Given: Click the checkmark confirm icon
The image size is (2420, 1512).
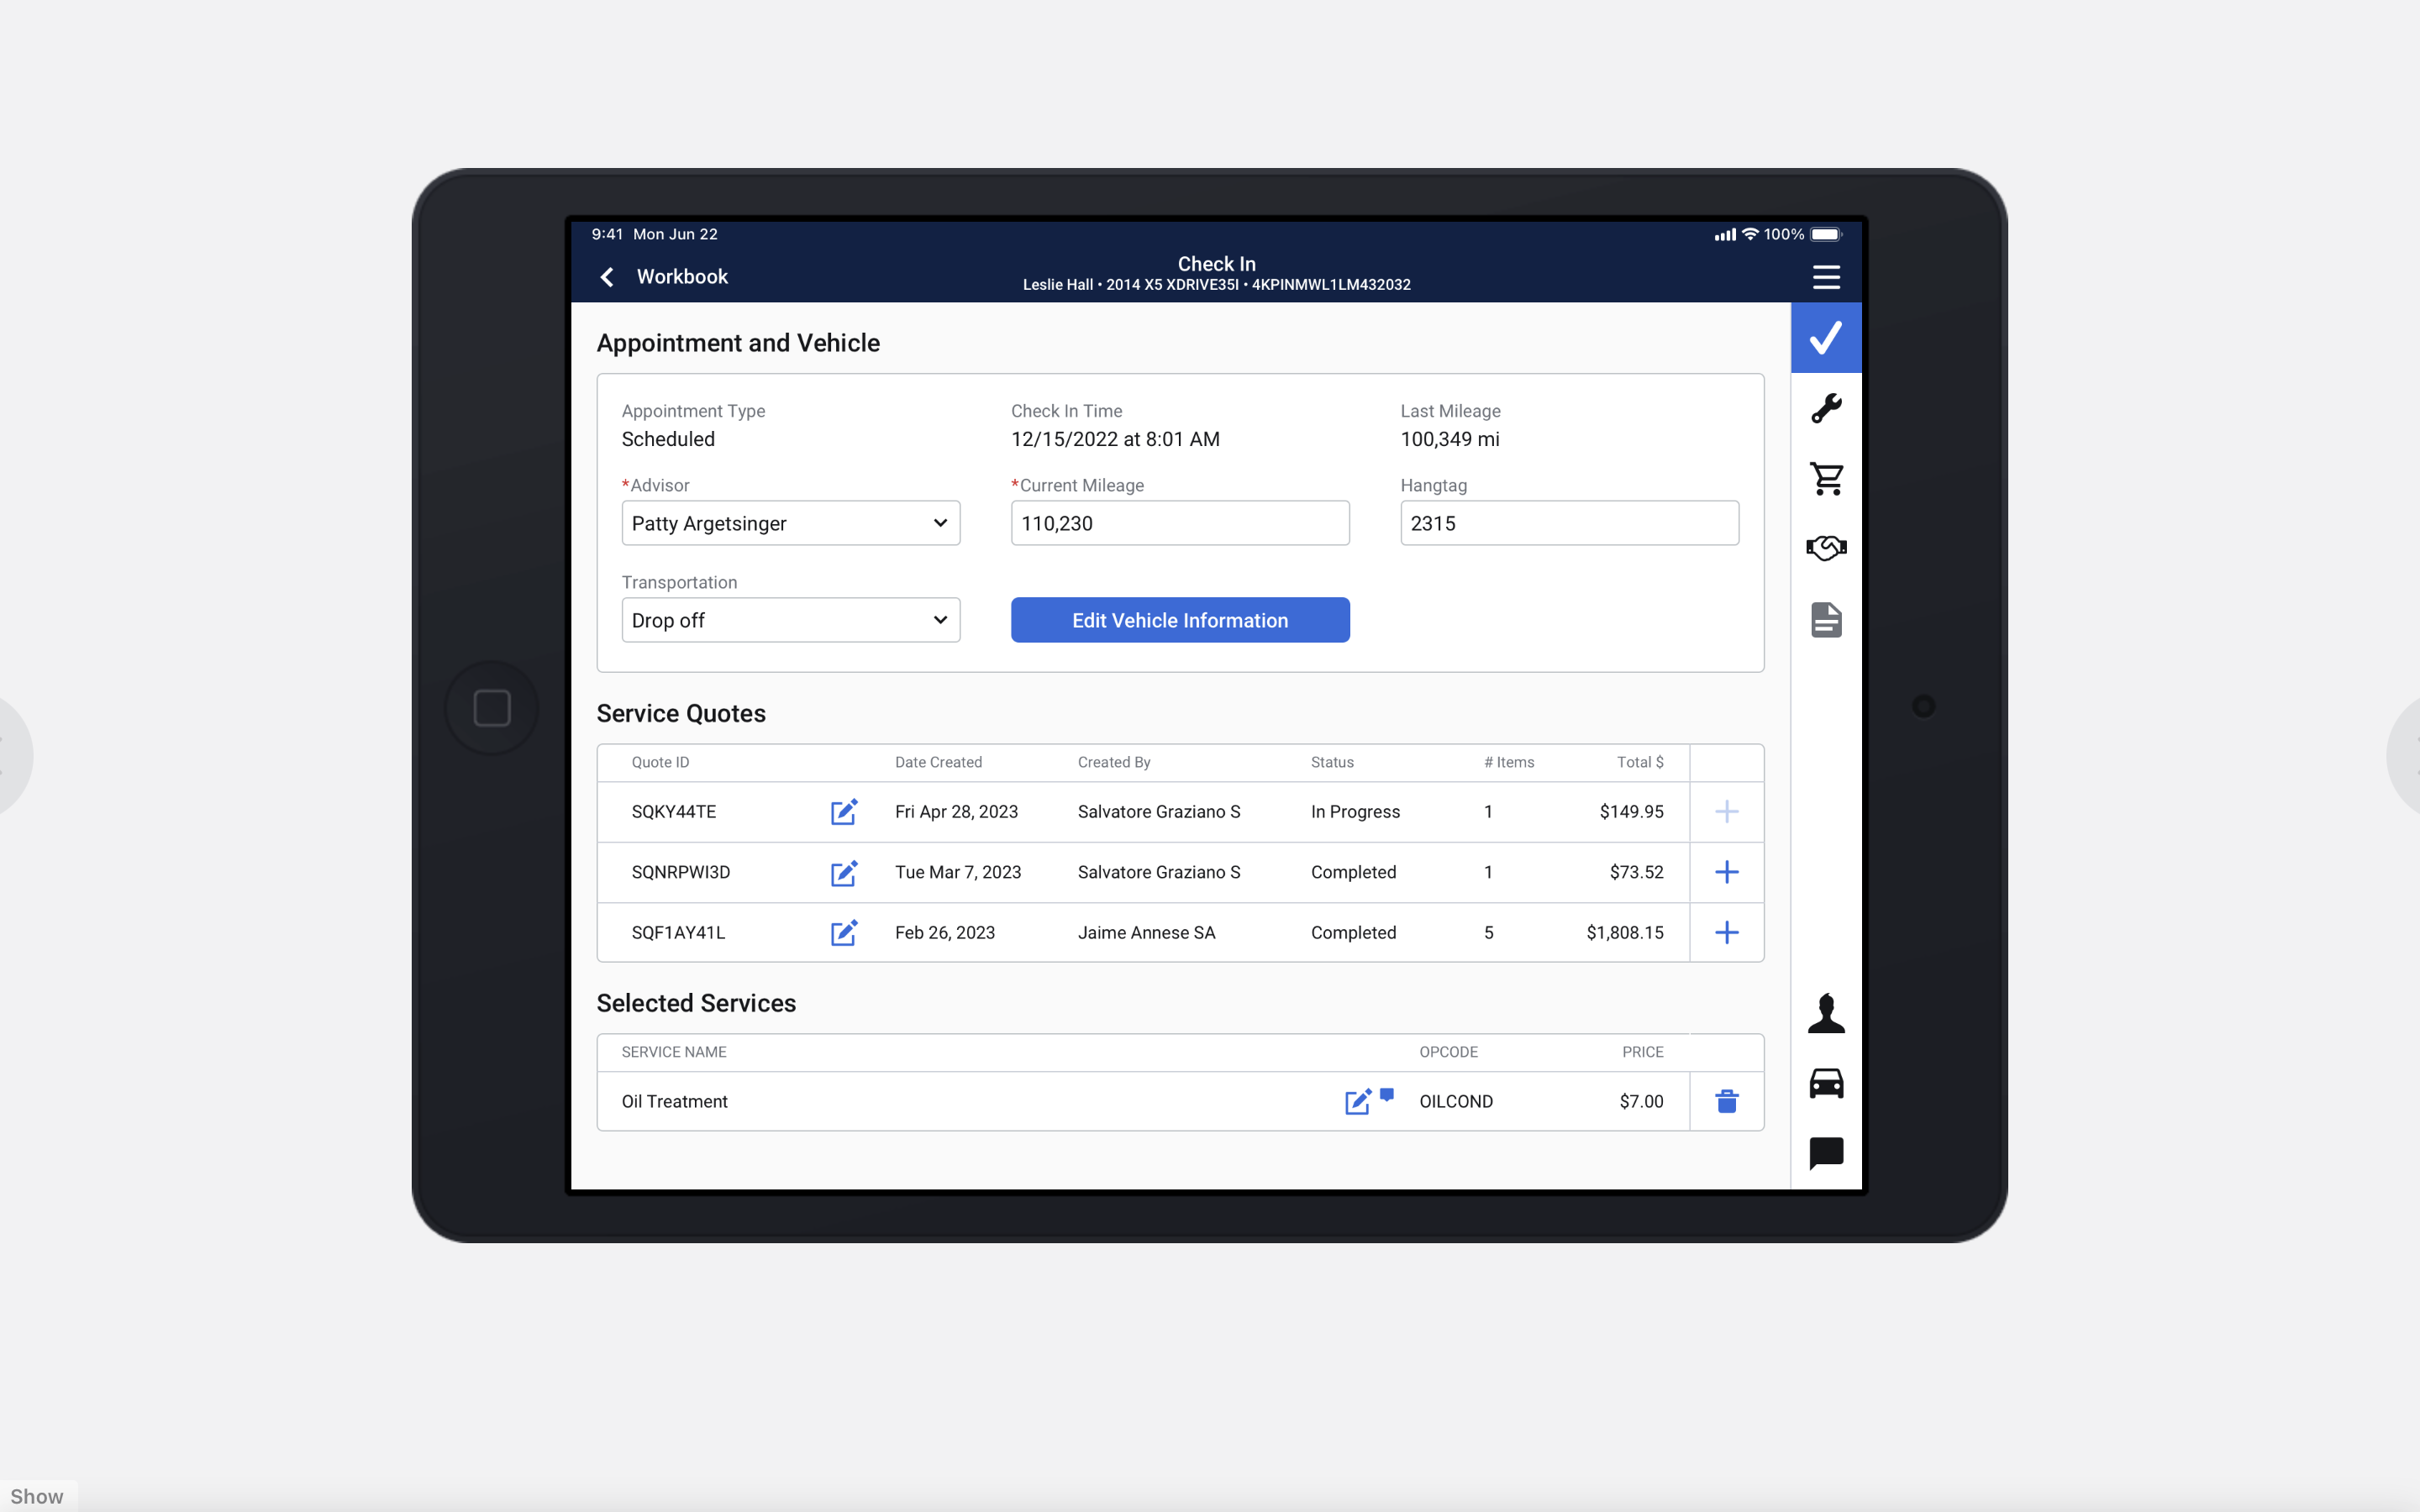Looking at the screenshot, I should tap(1826, 334).
